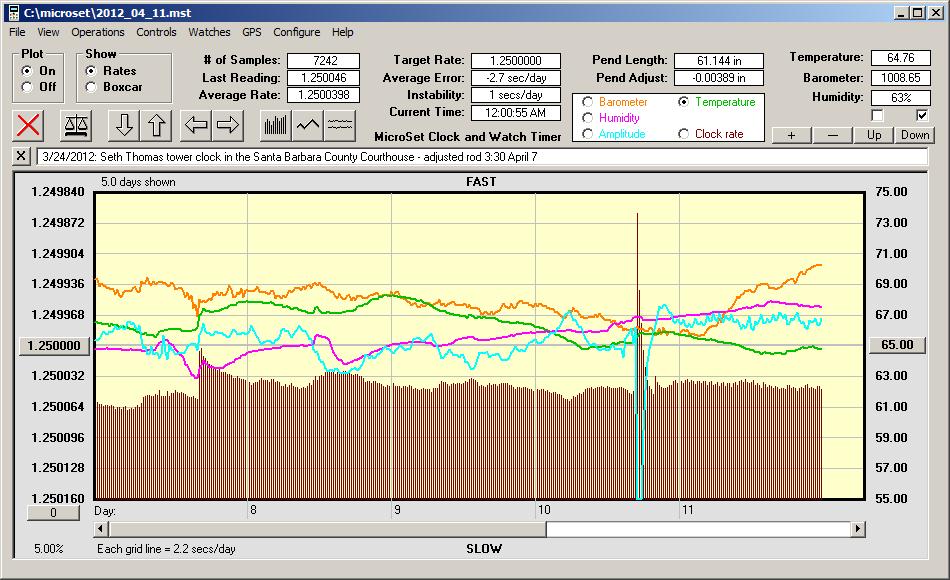950x580 pixels.
Task: Click the comment text field about Seth Thomas clock
Action: point(482,157)
